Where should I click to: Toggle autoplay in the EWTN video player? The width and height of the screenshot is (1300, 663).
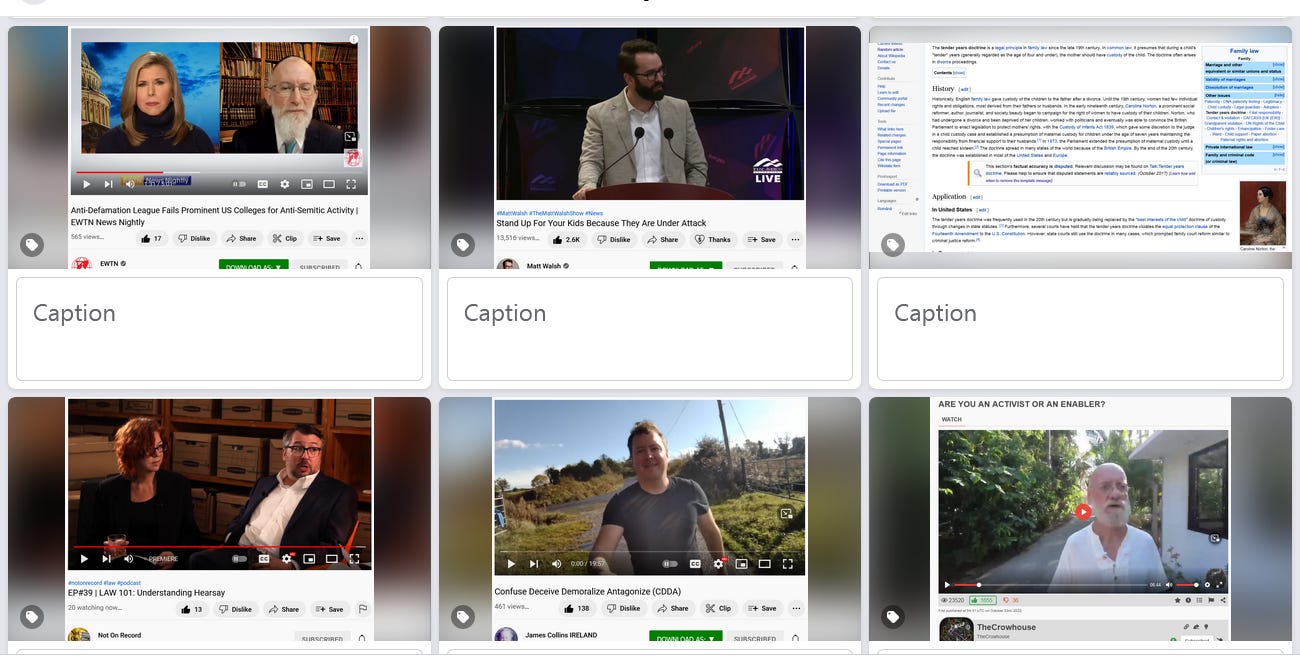[239, 184]
